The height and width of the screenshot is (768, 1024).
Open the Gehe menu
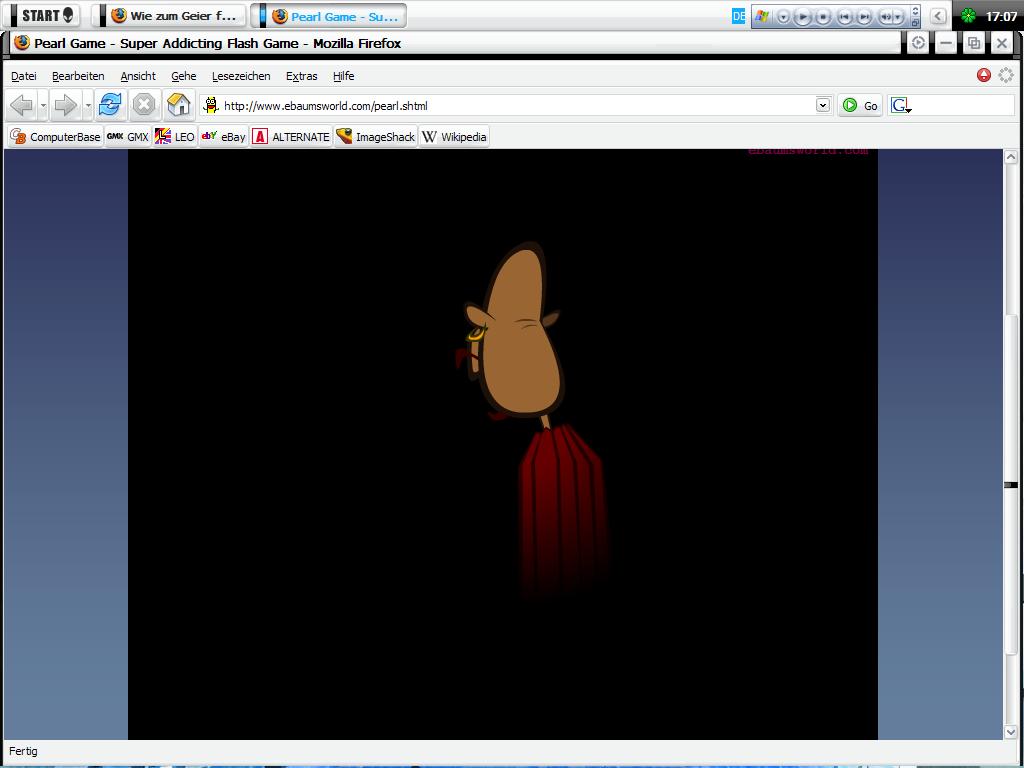(184, 76)
